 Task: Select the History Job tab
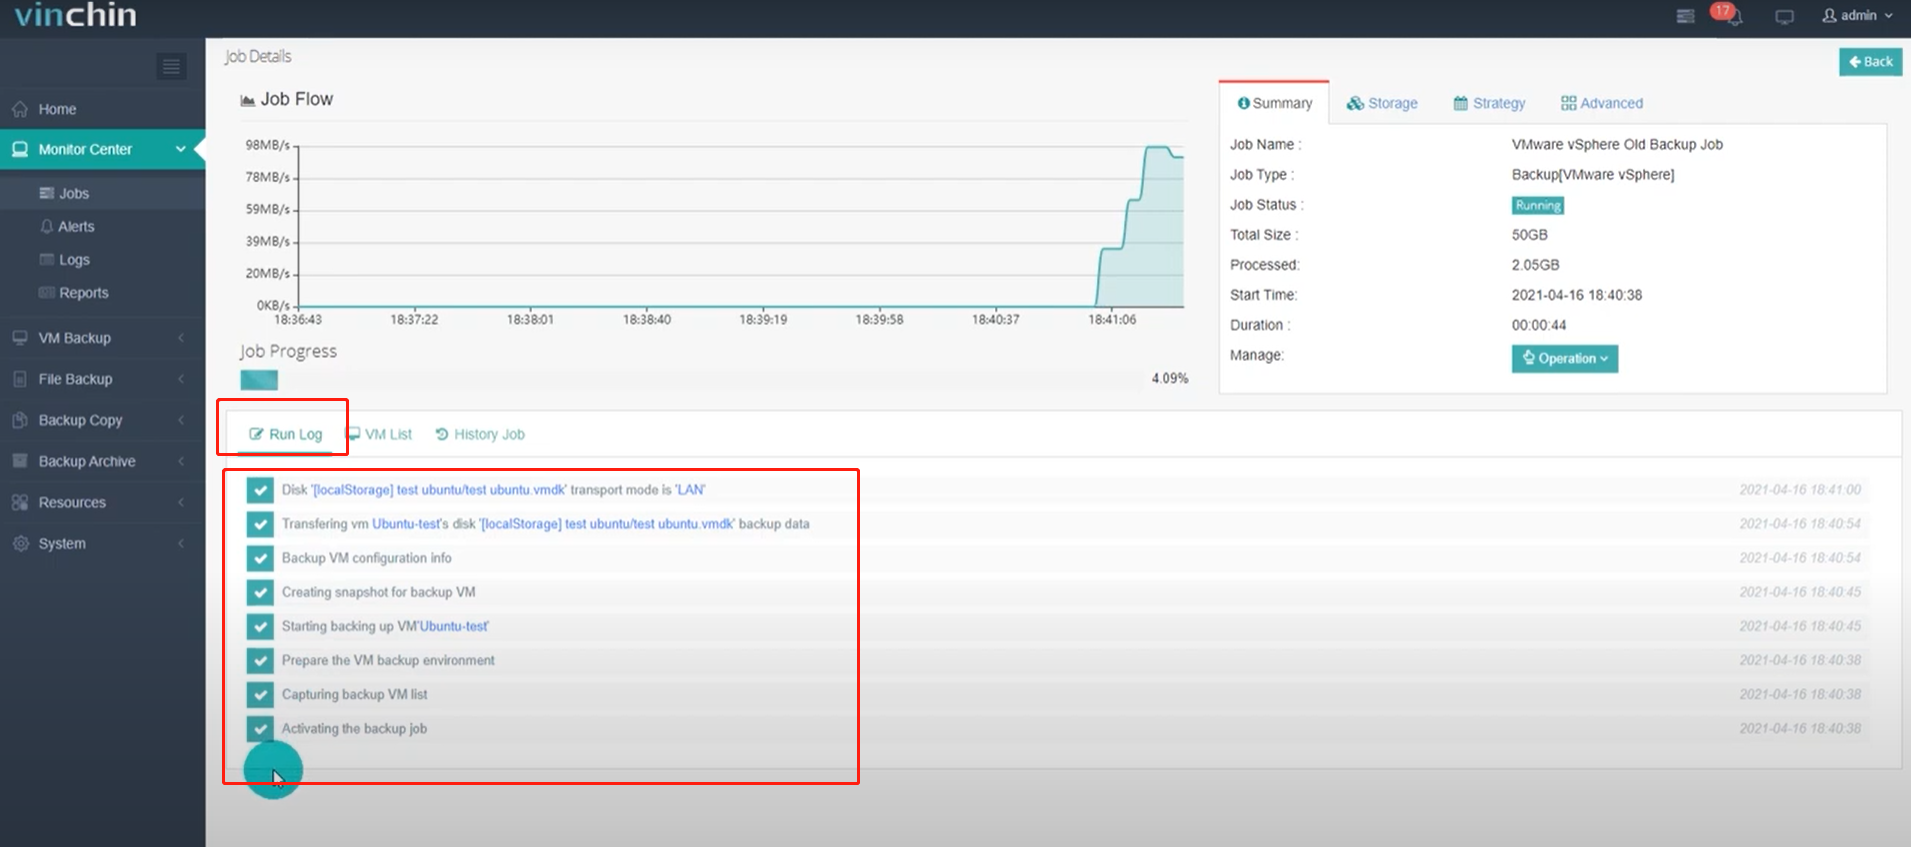pos(480,434)
